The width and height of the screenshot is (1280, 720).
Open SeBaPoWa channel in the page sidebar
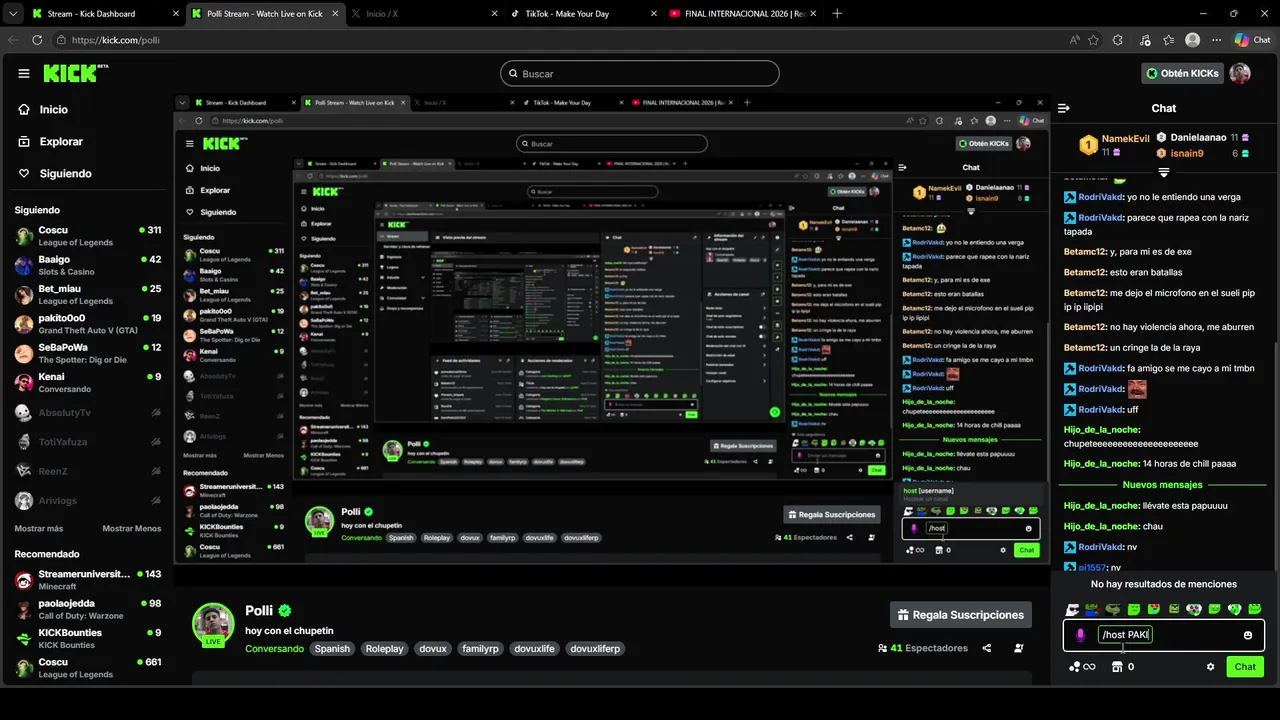[88, 353]
